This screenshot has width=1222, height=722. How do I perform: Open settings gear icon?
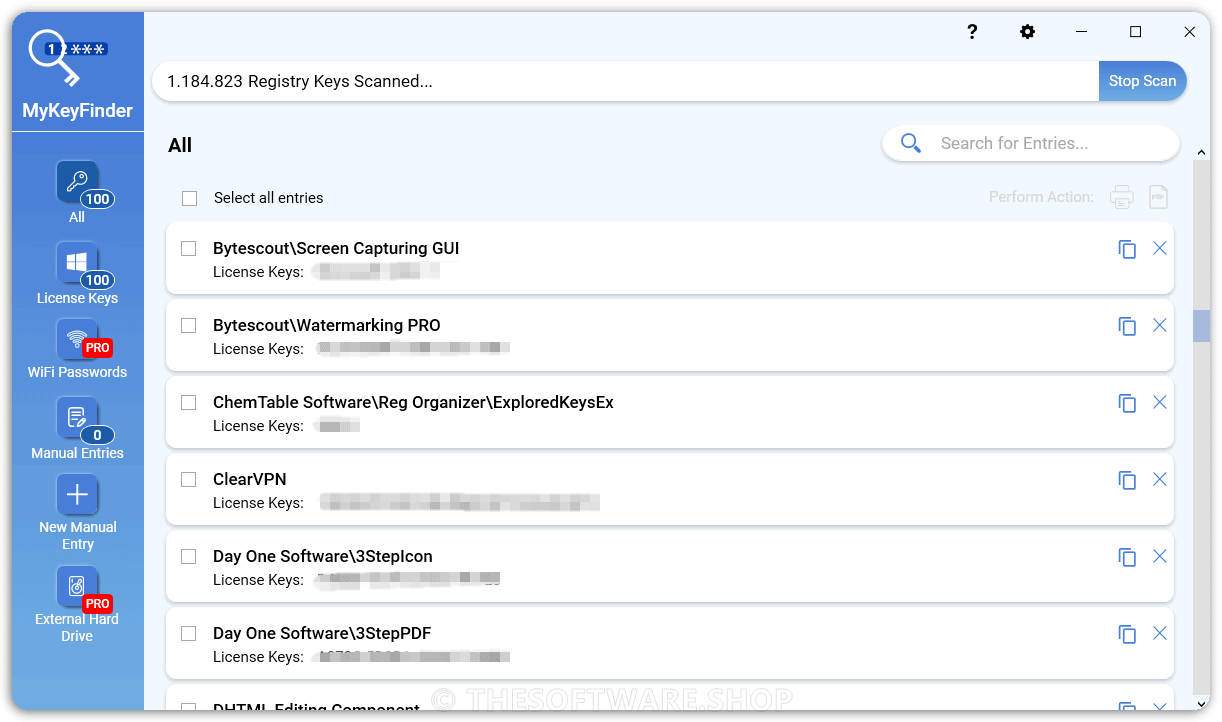point(1027,32)
